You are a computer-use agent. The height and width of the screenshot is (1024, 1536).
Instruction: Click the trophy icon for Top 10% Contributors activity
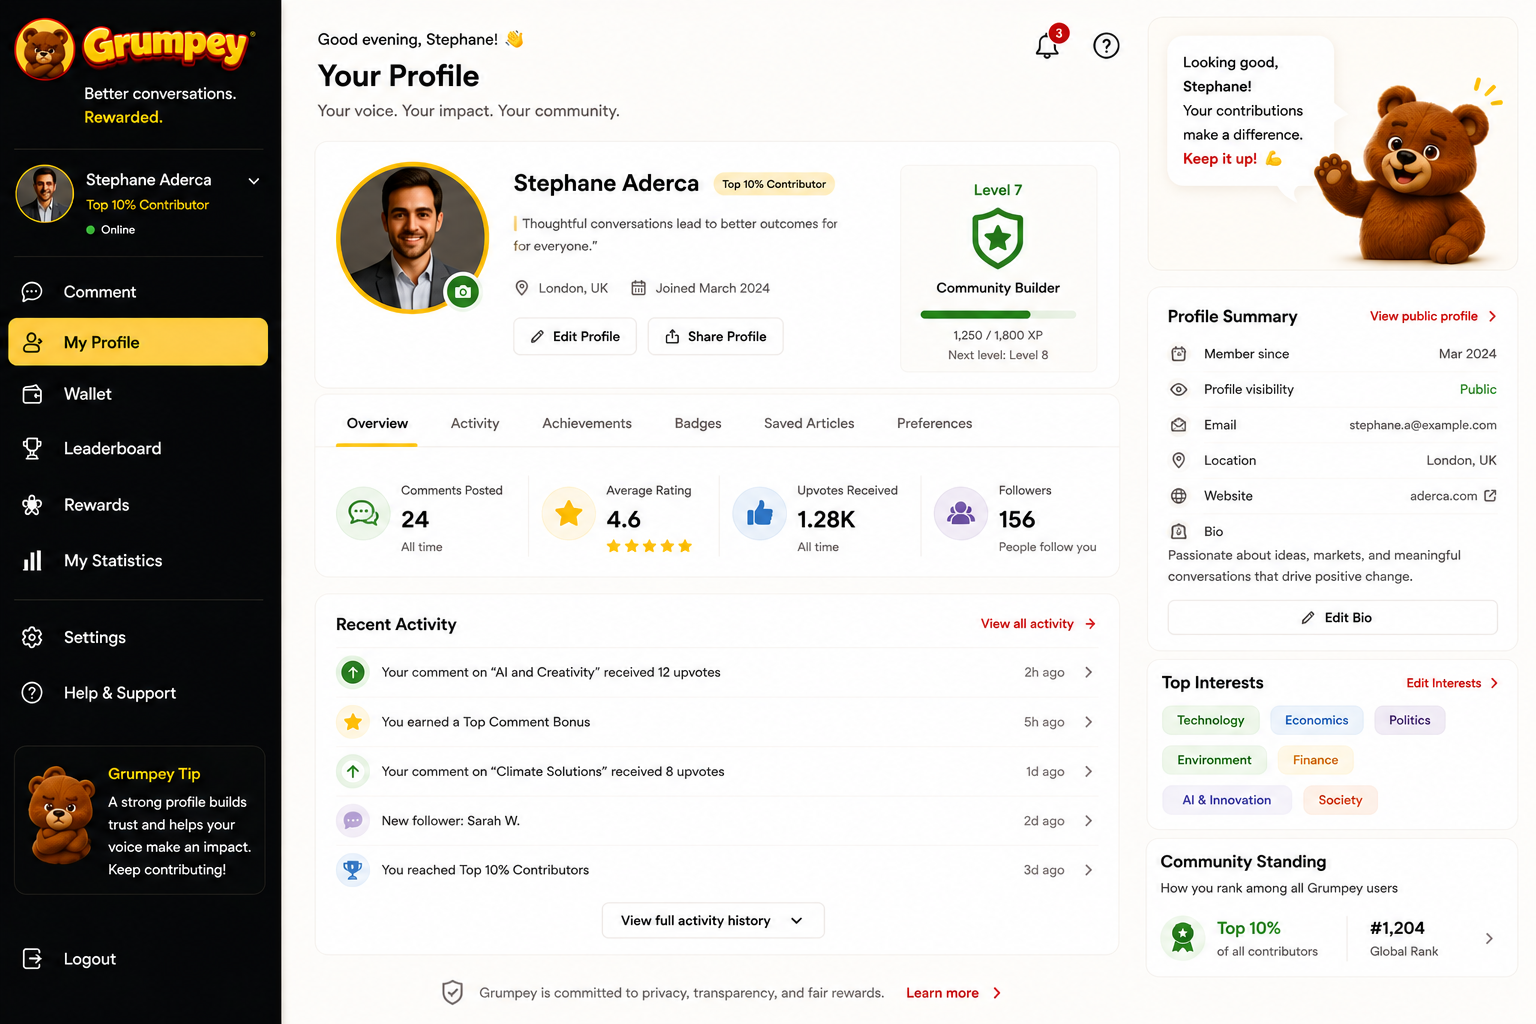pyautogui.click(x=353, y=870)
